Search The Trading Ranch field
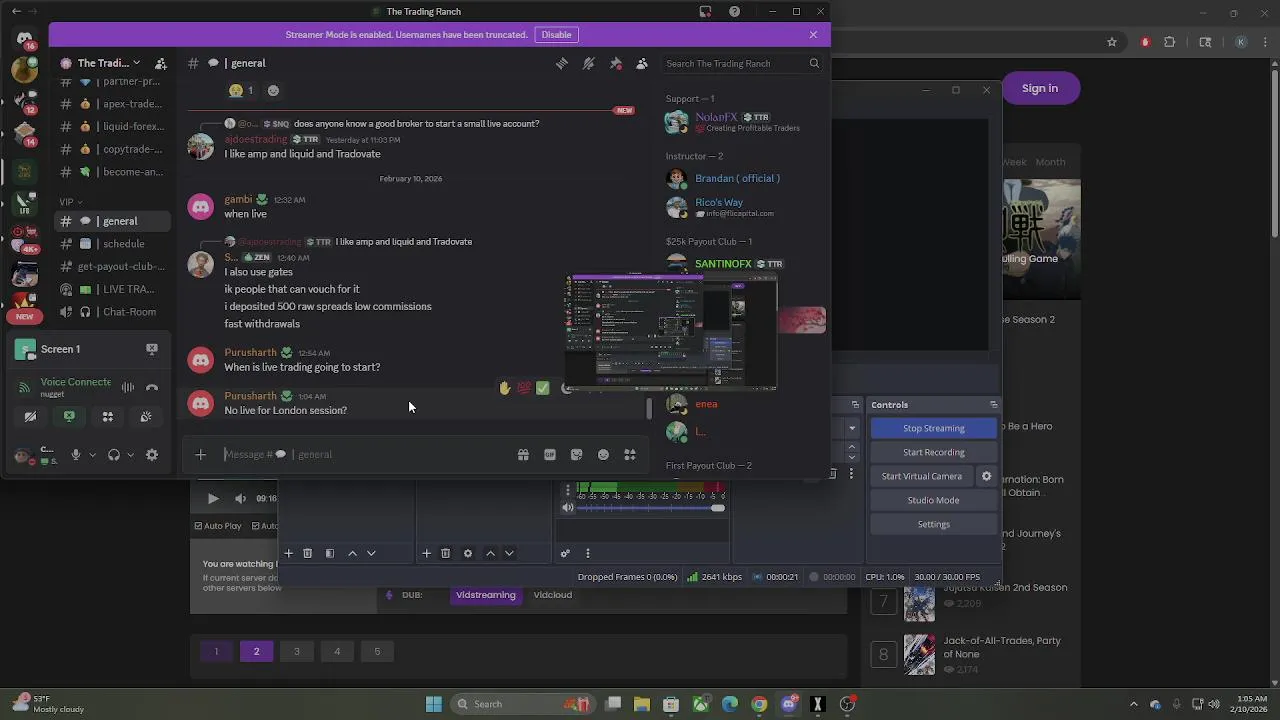The image size is (1280, 720). pos(743,63)
